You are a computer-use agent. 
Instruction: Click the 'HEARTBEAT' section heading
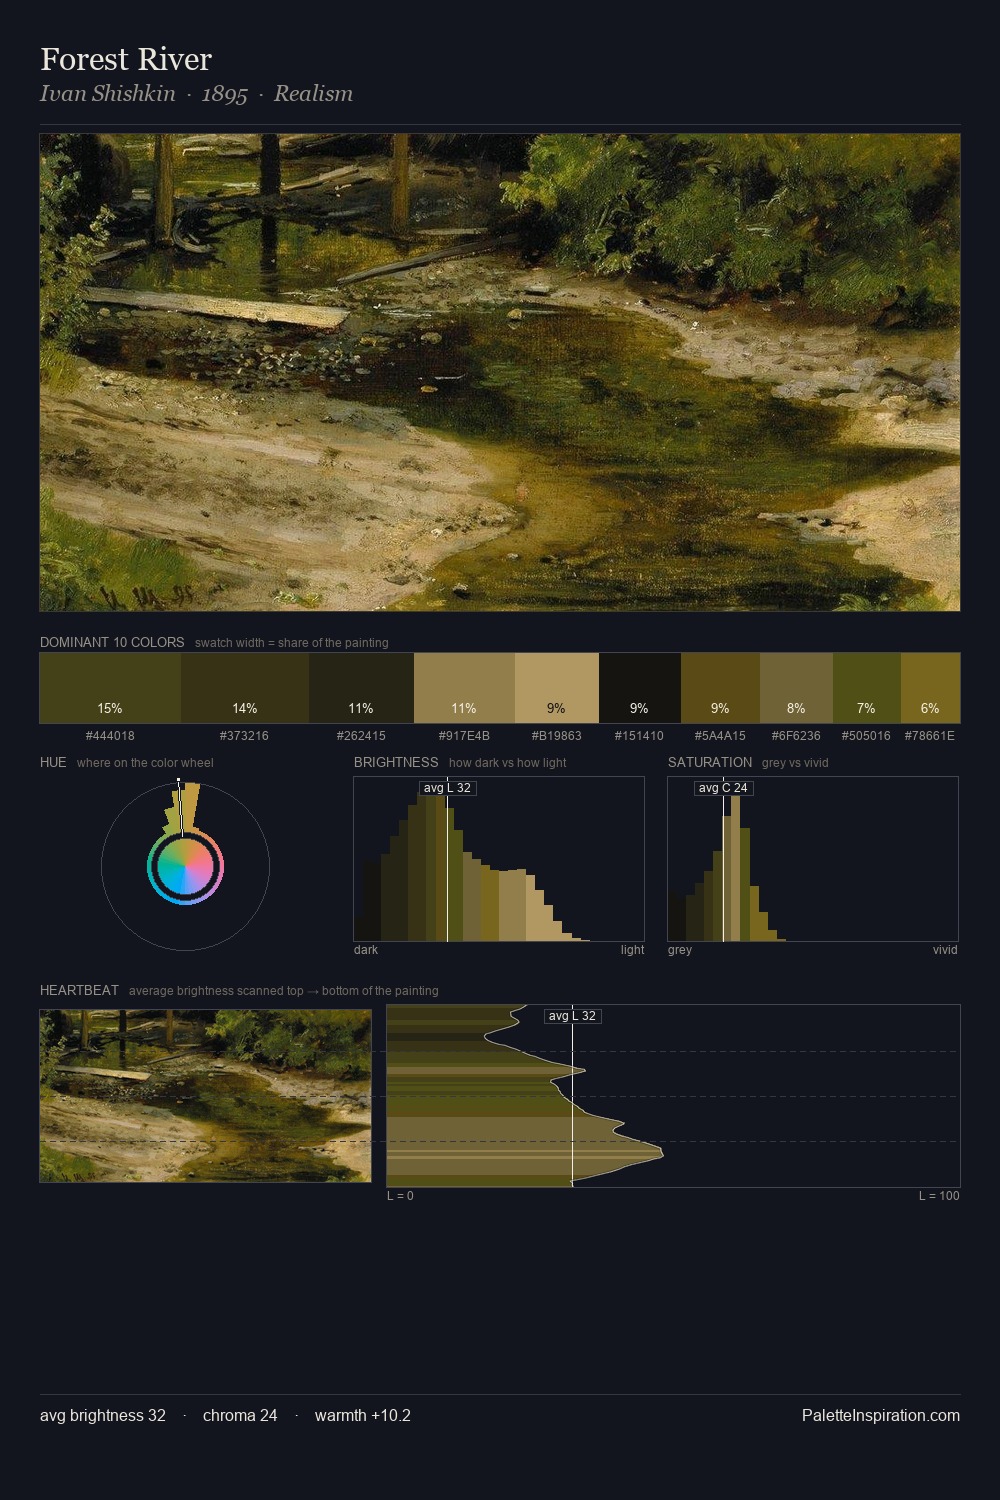point(79,990)
